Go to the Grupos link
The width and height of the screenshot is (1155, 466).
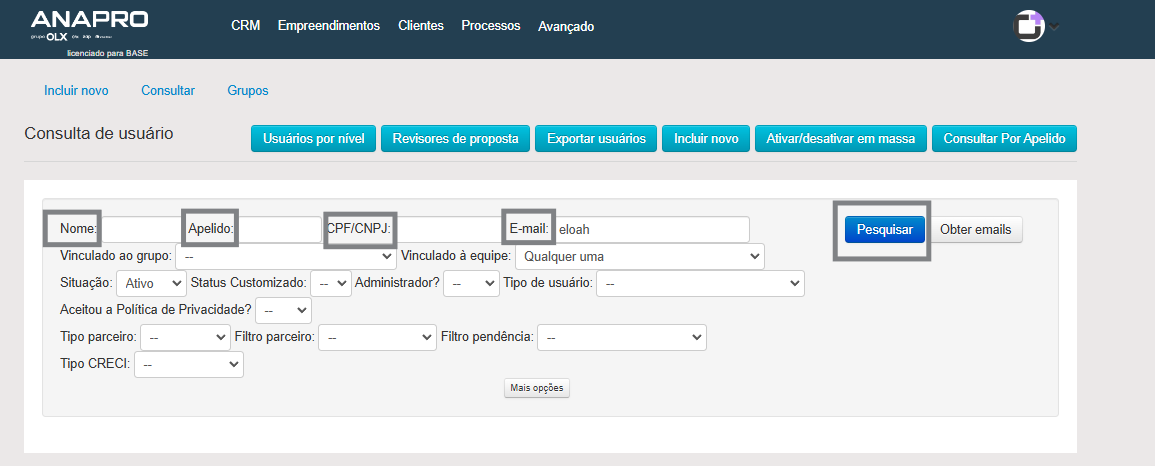(248, 91)
